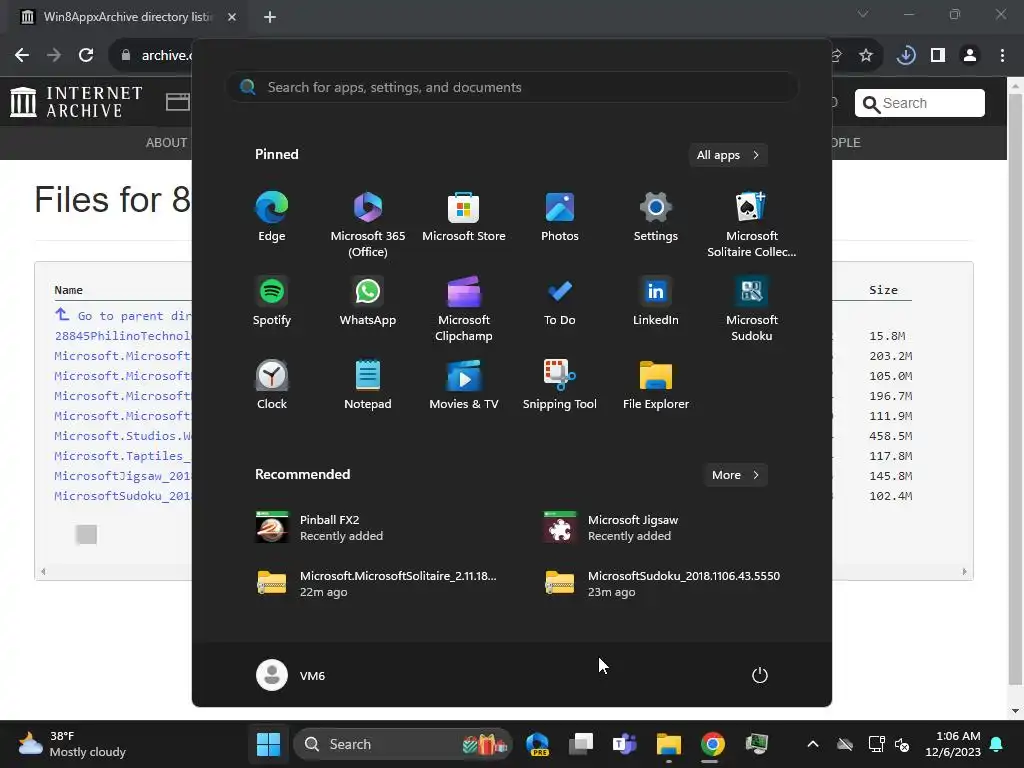Image resolution: width=1024 pixels, height=768 pixels.
Task: Show All apps list
Action: click(728, 155)
